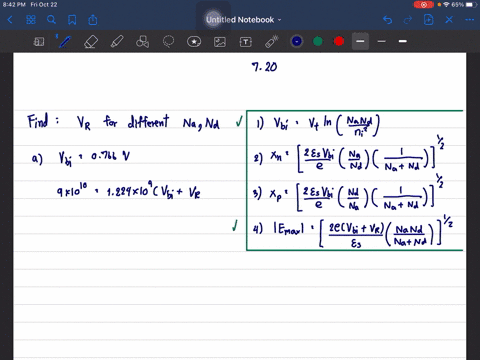
Task: Close the notebook with the X icon
Action: 449,20
